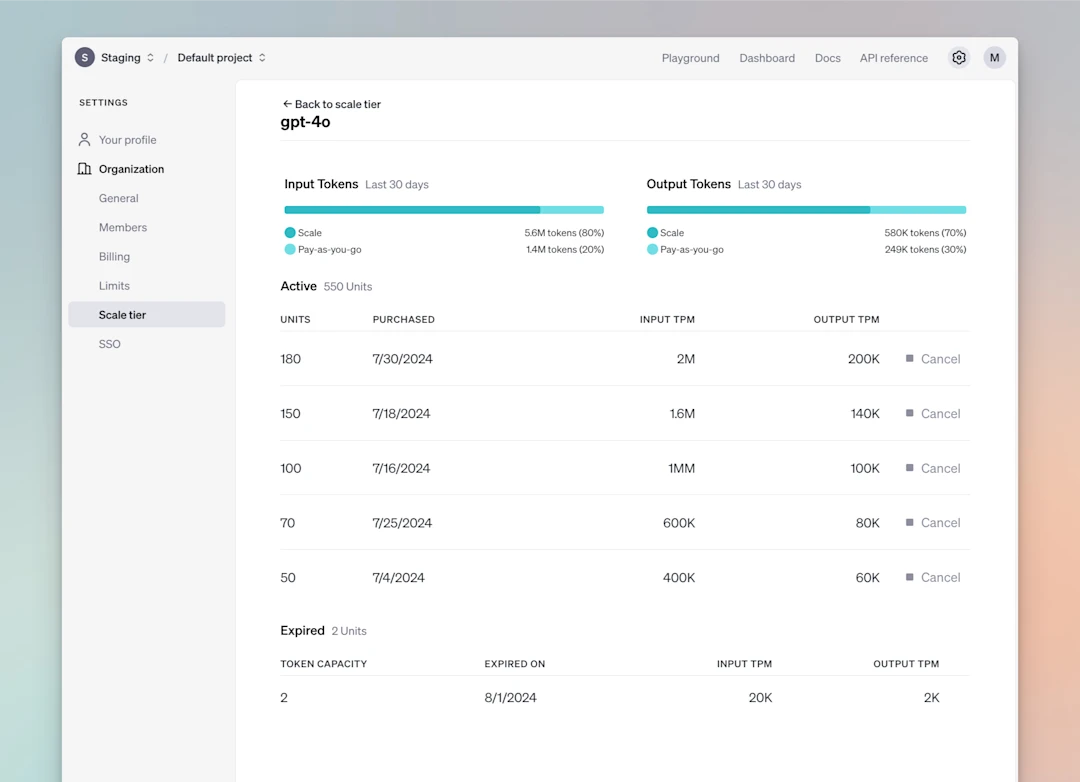The width and height of the screenshot is (1080, 782).
Task: Open the Playground from the top navigation
Action: [690, 57]
